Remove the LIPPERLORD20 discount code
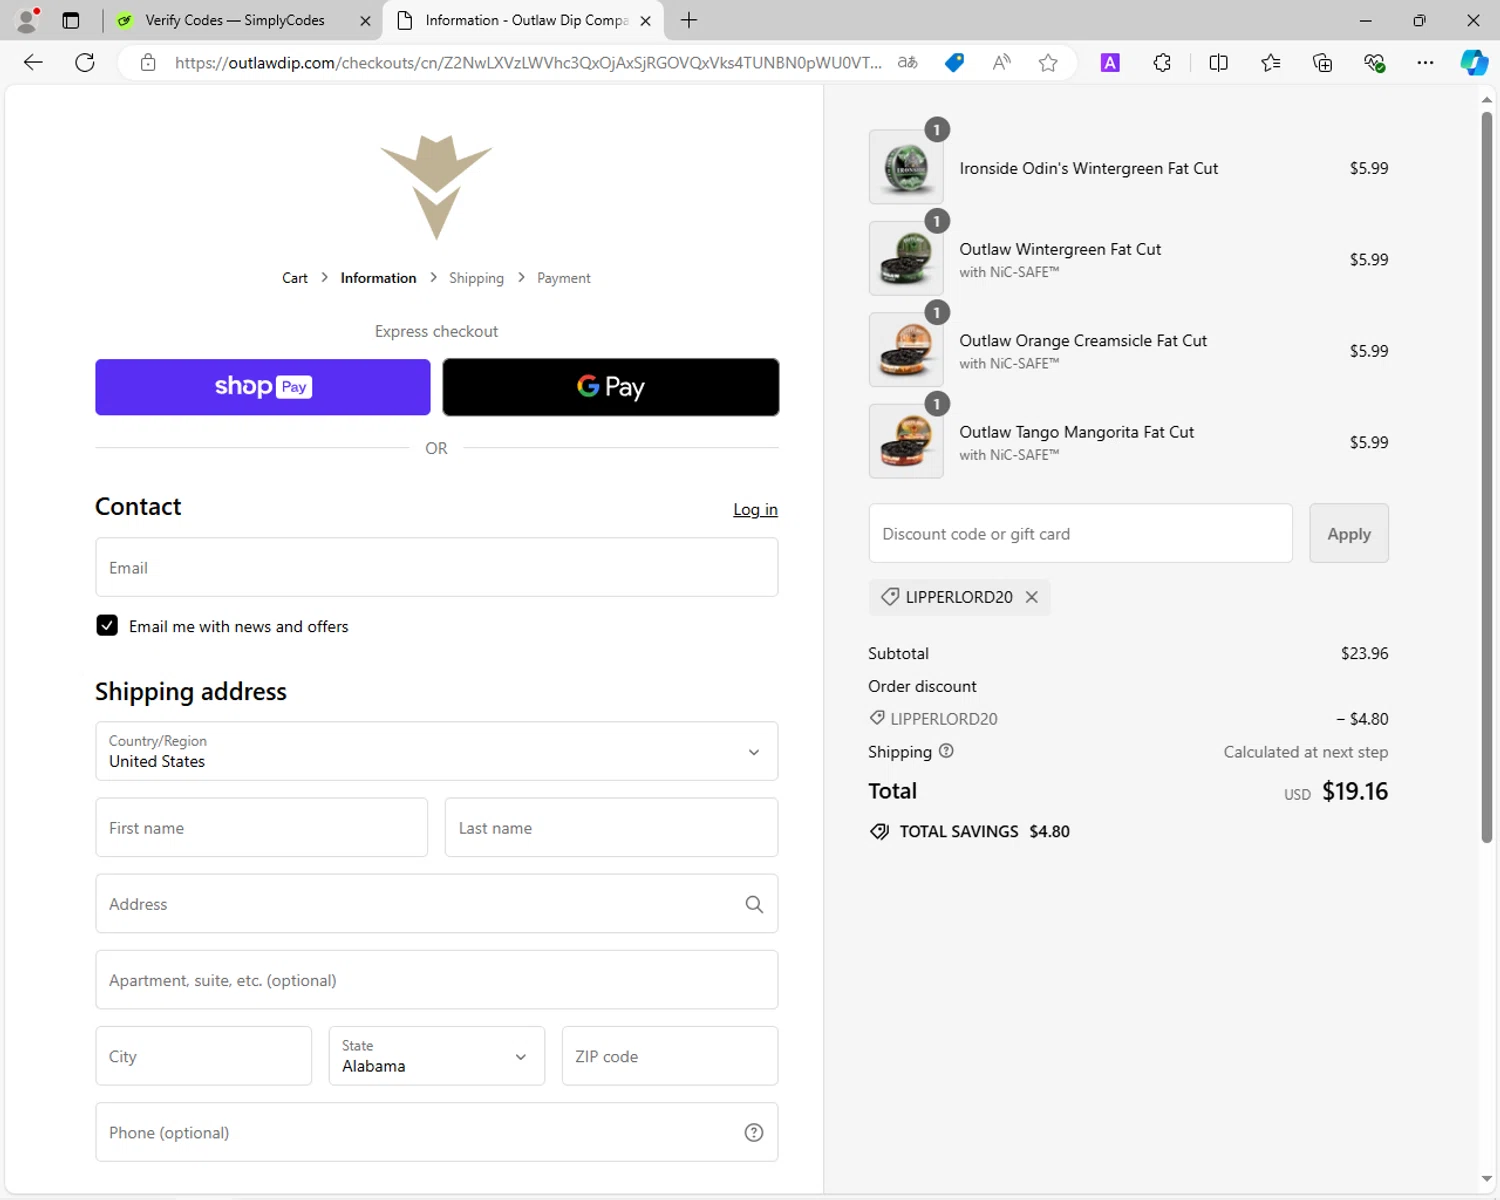The height and width of the screenshot is (1200, 1500). 1032,597
